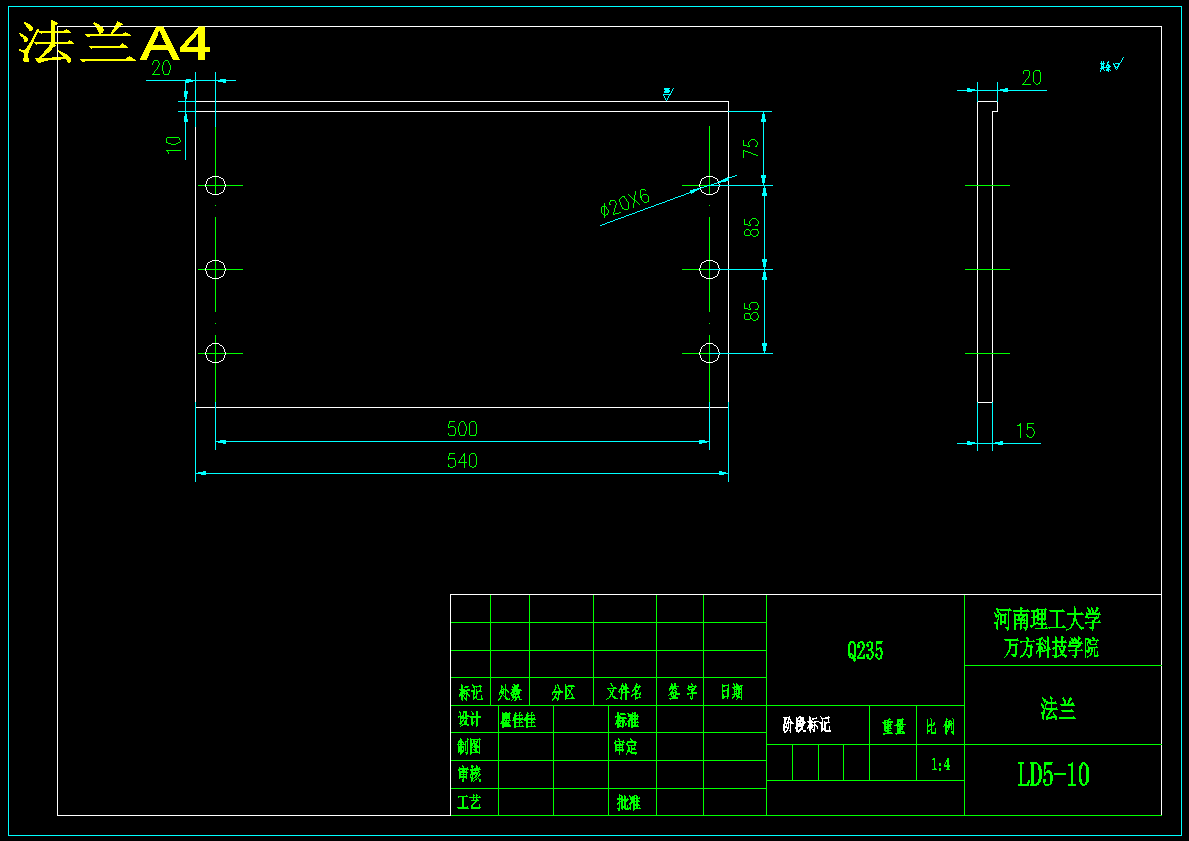Select the 540 overall width dimension
This screenshot has height=841, width=1189.
point(462,460)
